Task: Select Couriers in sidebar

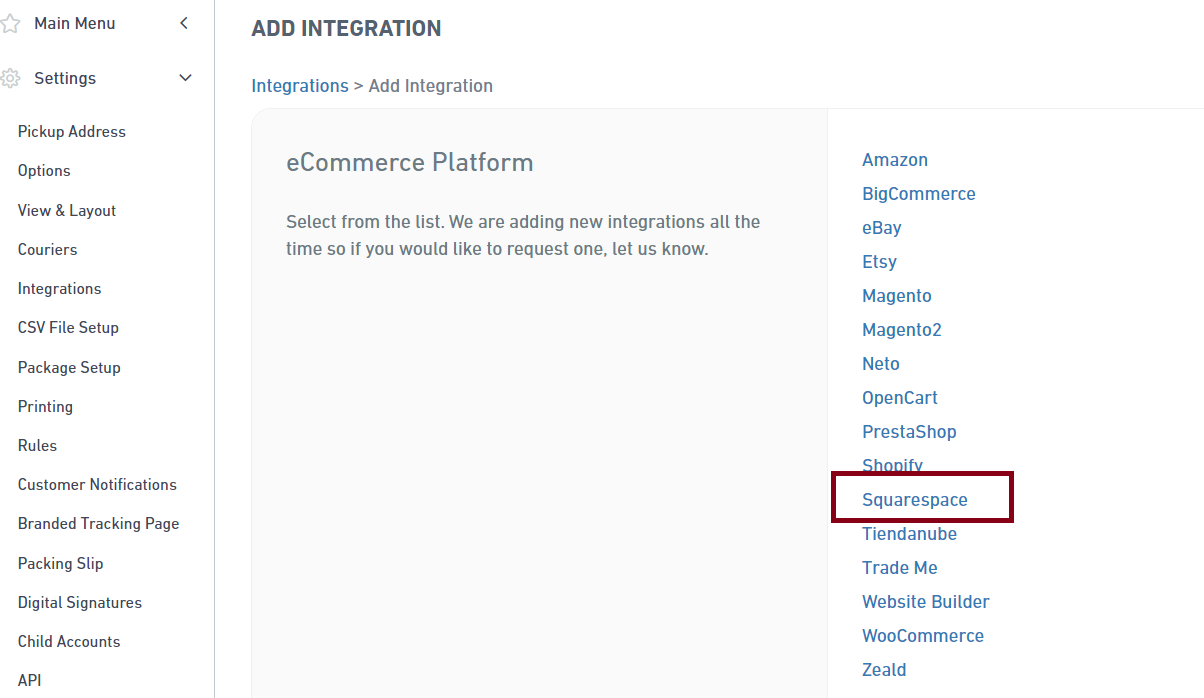Action: coord(47,250)
